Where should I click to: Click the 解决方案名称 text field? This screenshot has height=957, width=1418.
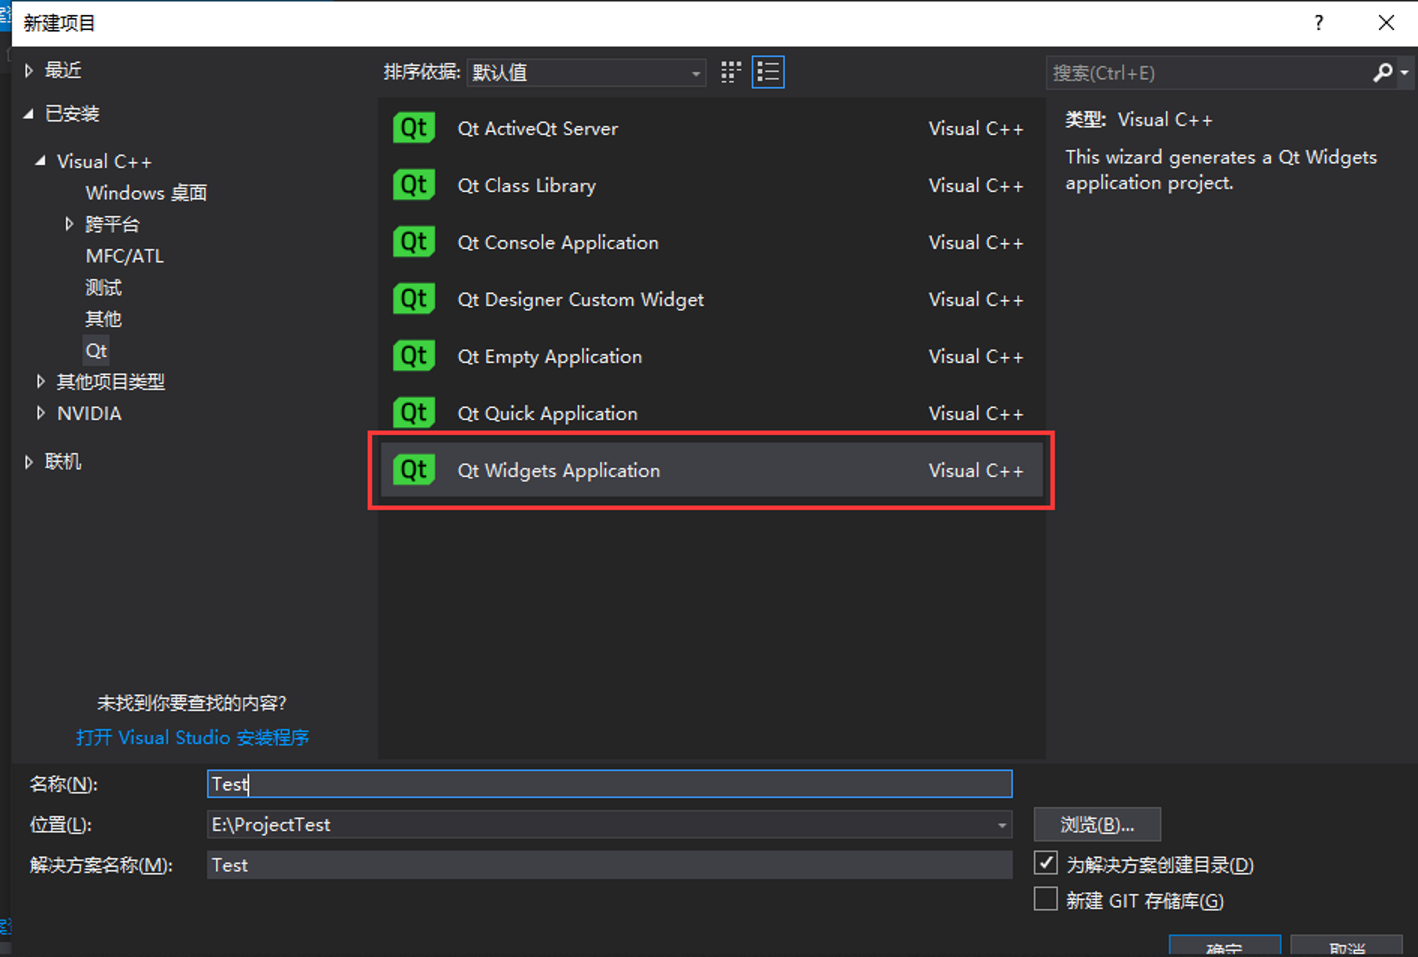pyautogui.click(x=609, y=865)
